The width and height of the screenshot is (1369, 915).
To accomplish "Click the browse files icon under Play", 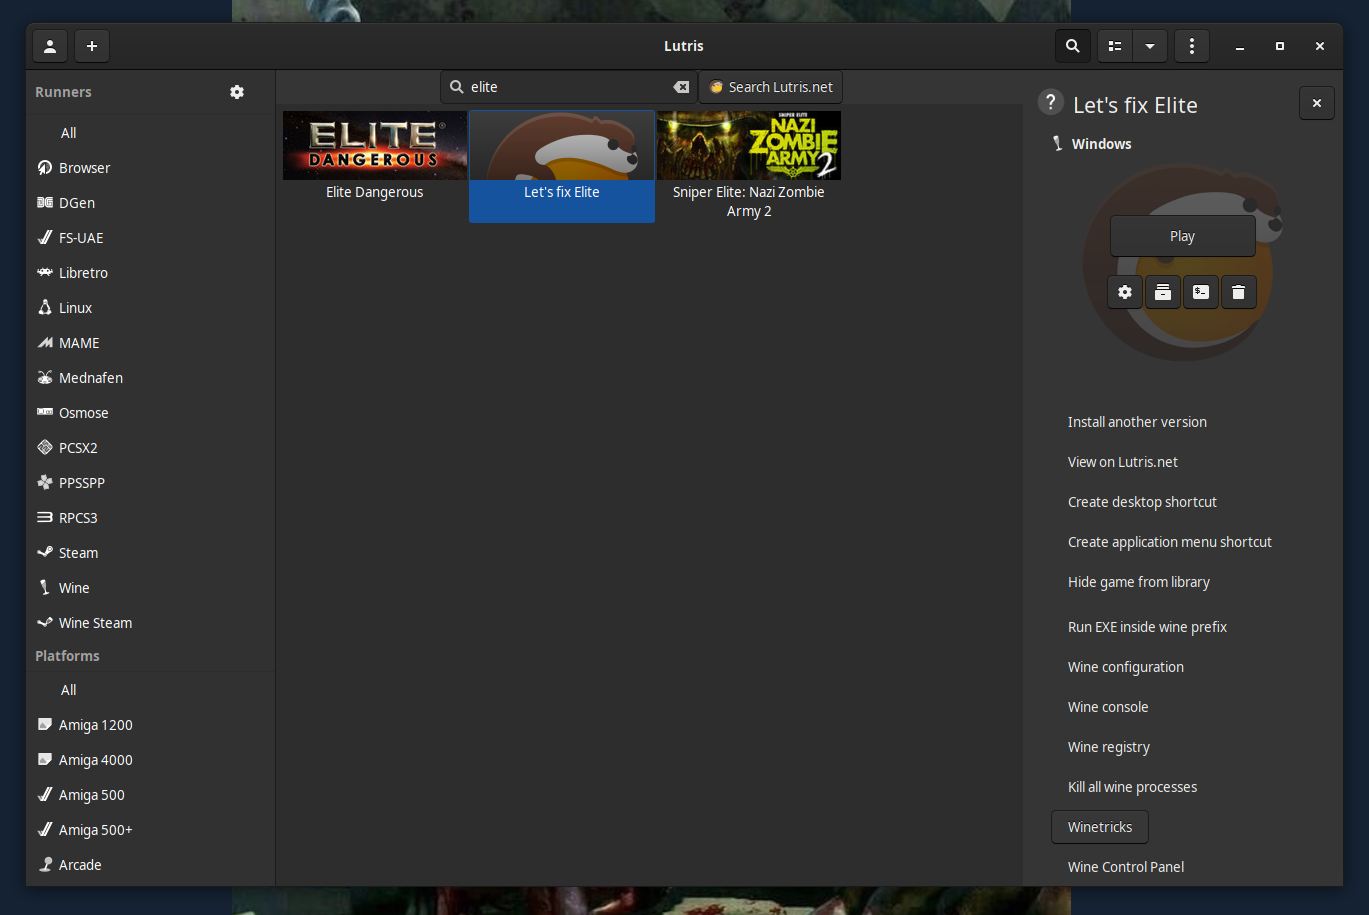I will pos(1163,292).
